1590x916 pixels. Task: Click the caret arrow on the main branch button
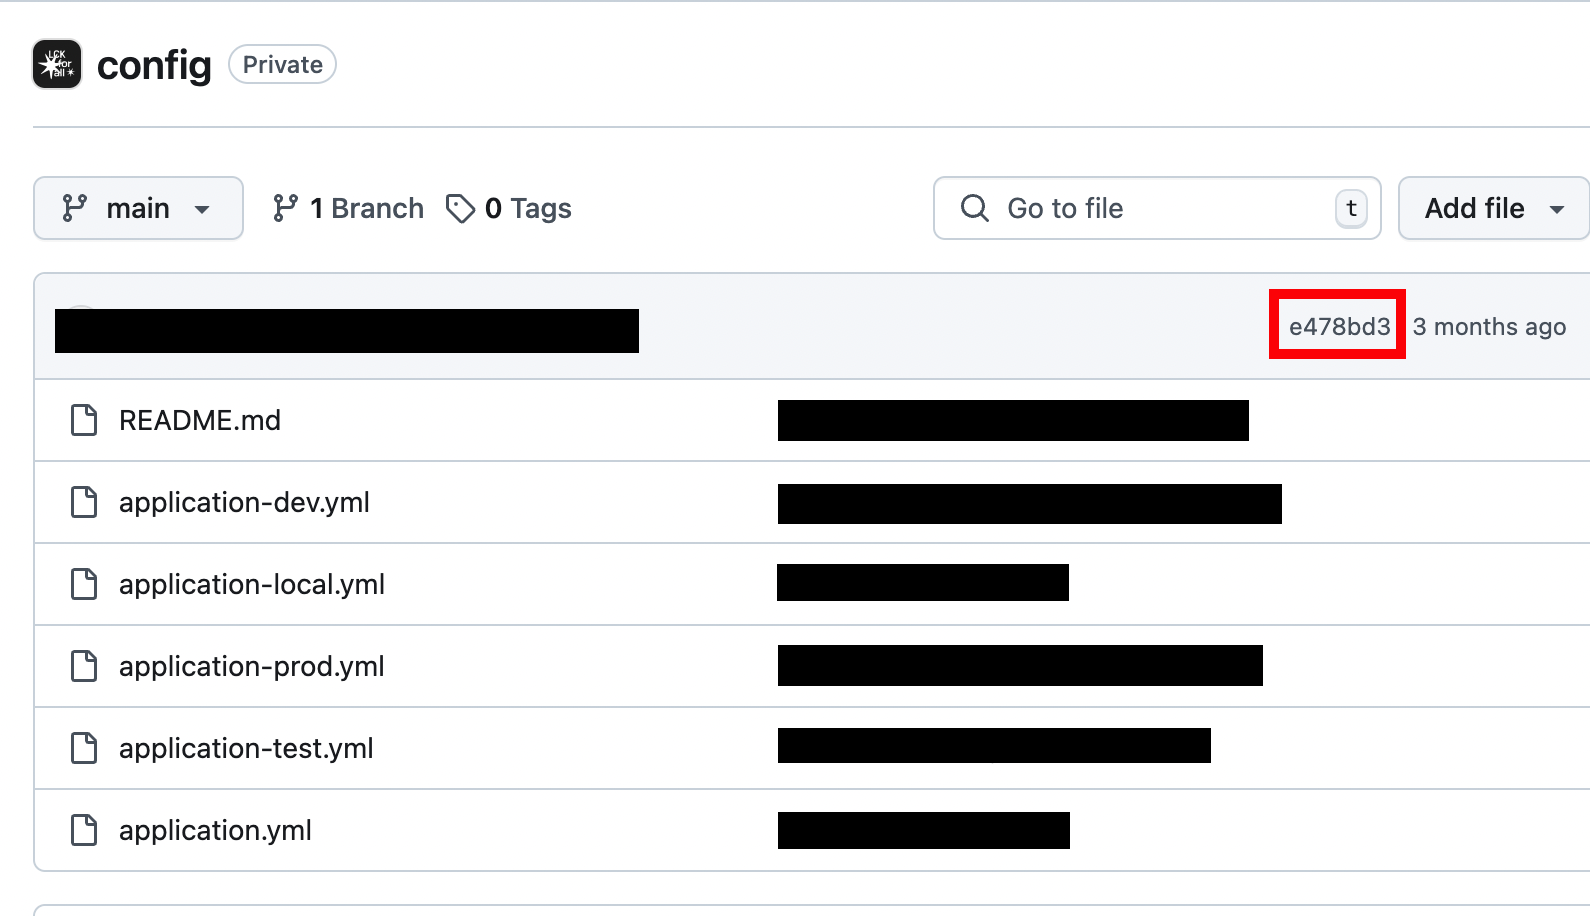(202, 210)
